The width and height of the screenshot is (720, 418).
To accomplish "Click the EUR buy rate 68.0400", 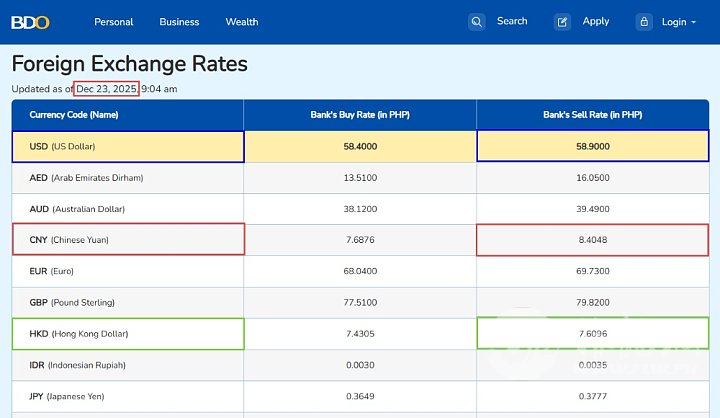I will tap(359, 271).
